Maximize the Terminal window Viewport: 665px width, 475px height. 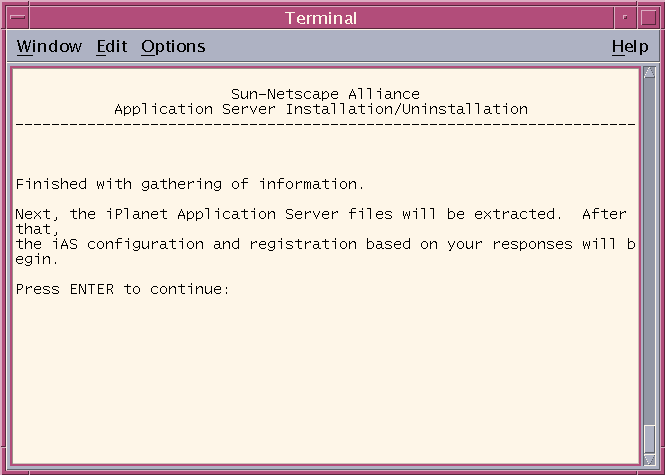[x=648, y=18]
